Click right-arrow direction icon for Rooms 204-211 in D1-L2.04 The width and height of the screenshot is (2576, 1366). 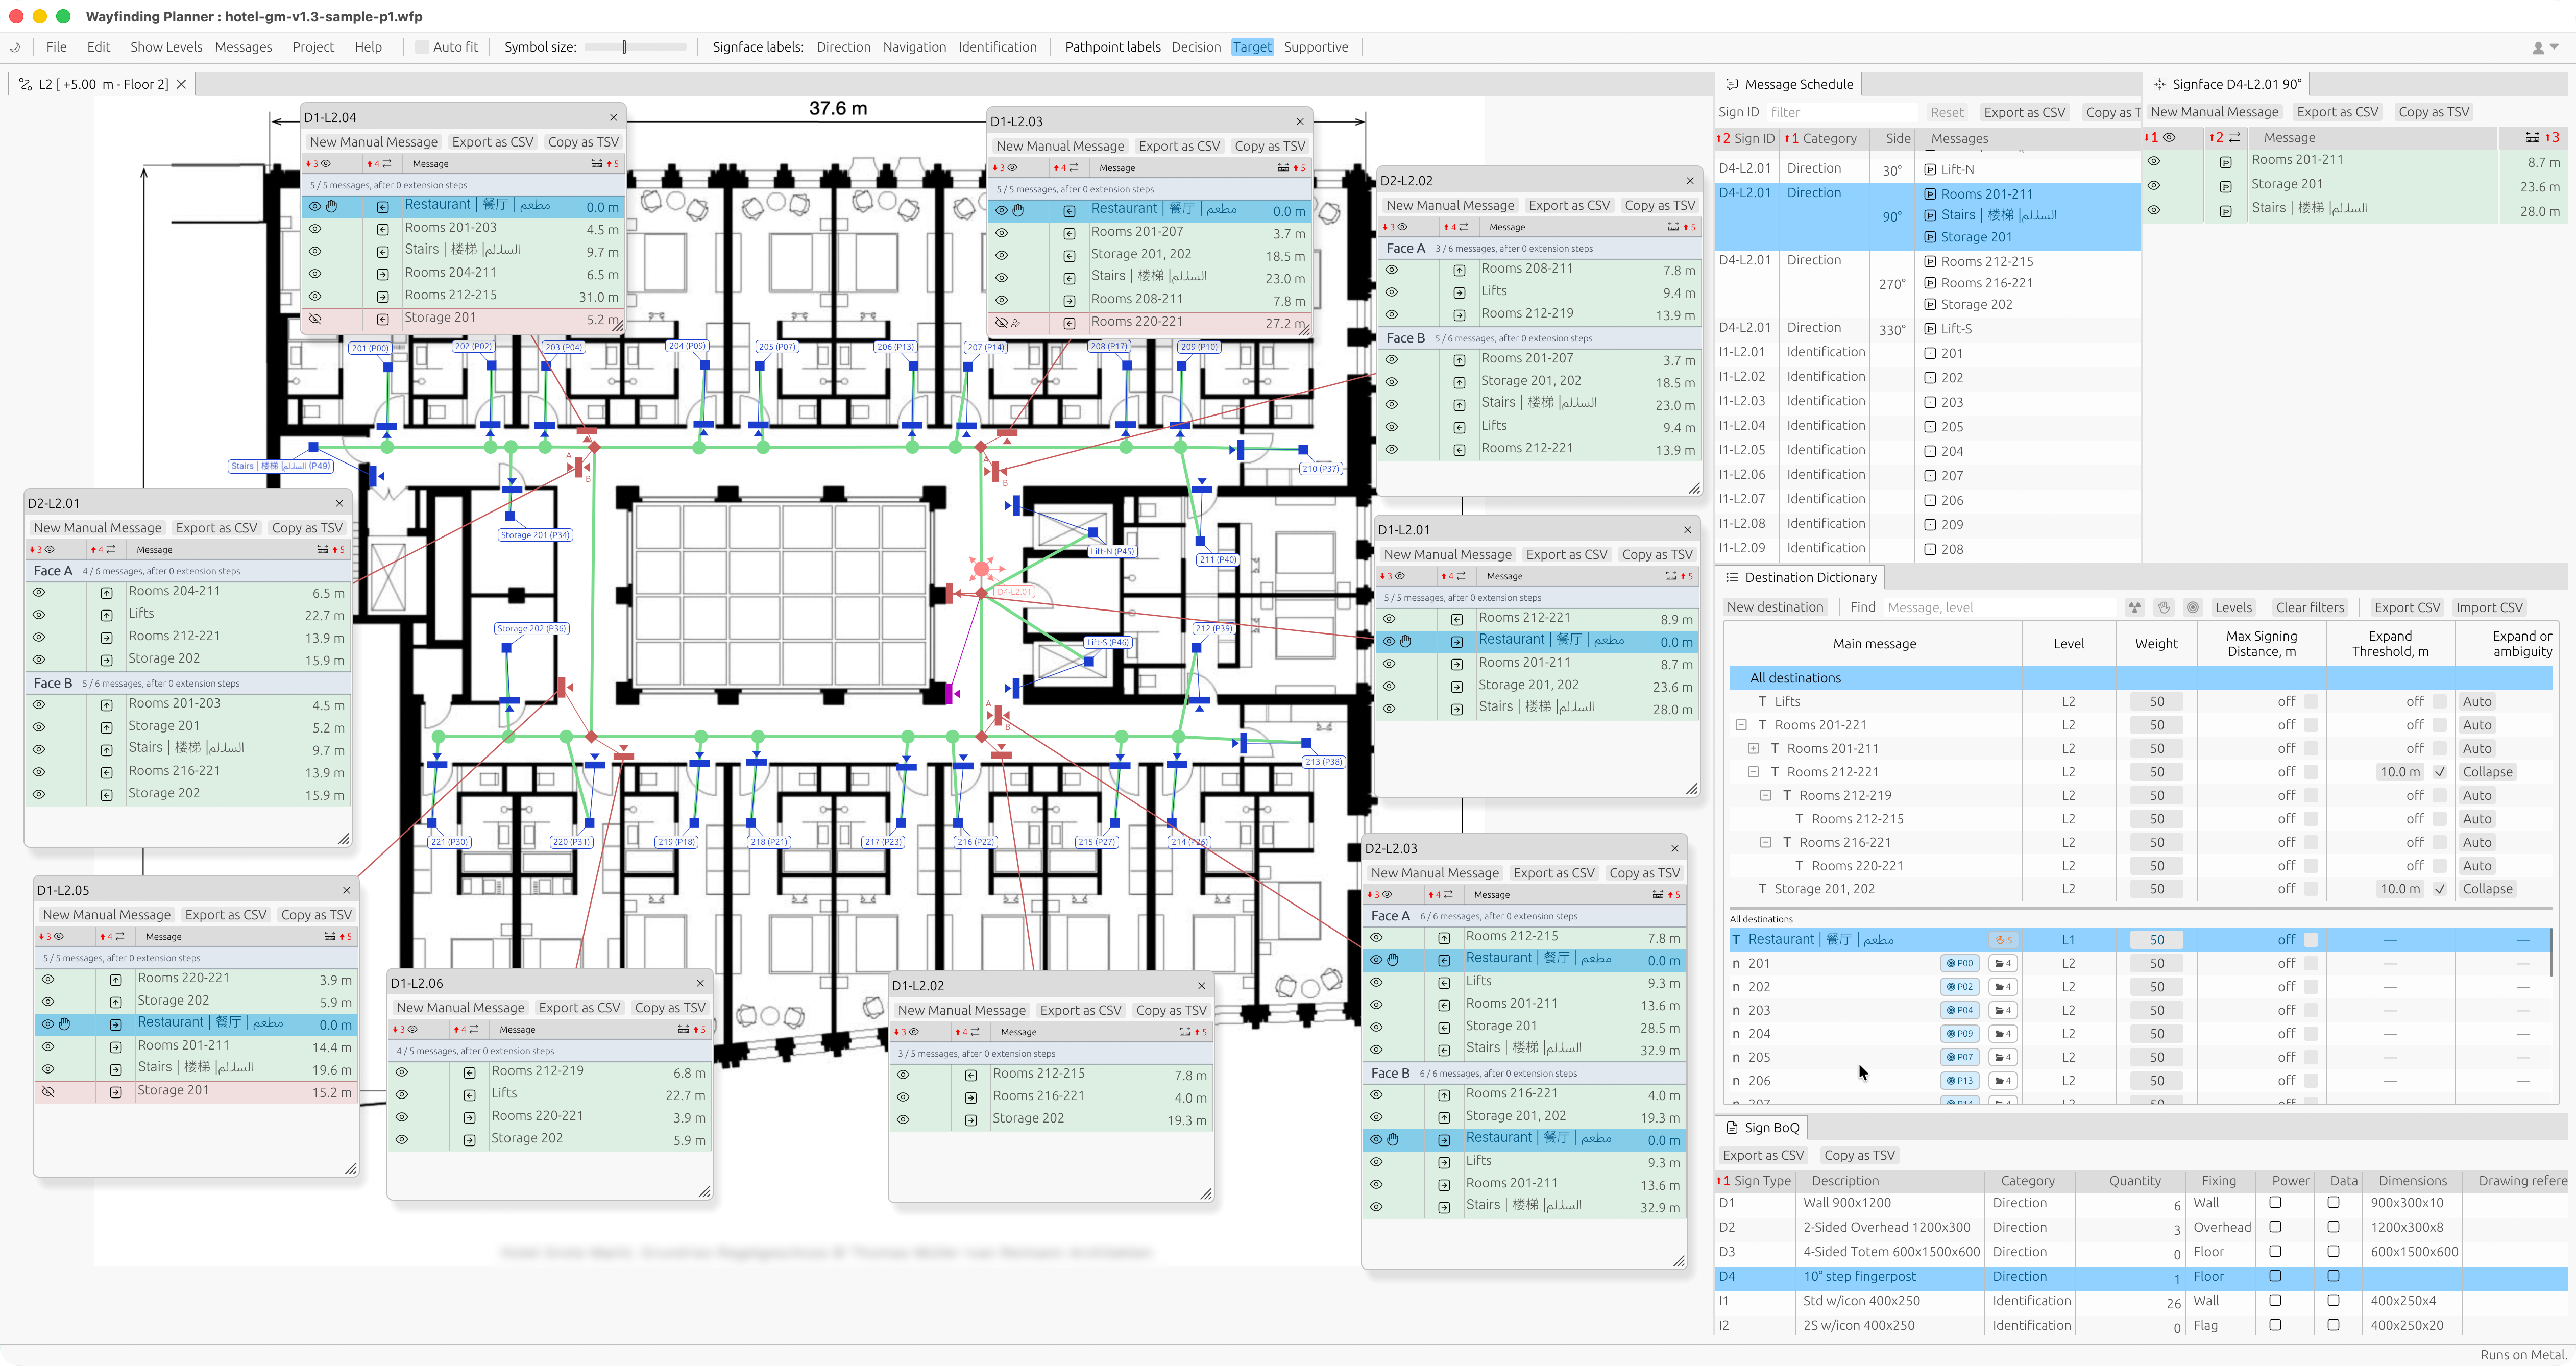tap(383, 274)
